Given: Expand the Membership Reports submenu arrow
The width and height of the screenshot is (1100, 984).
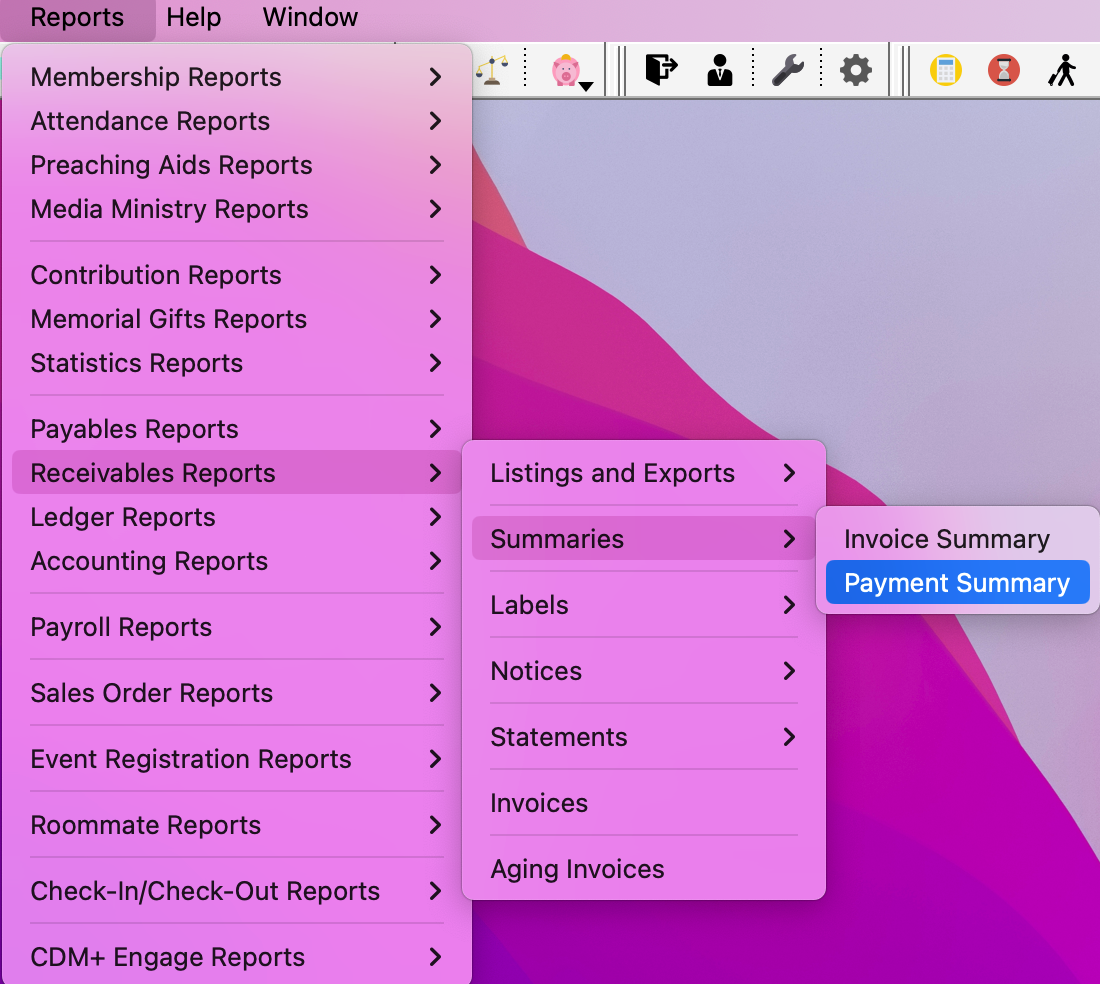Looking at the screenshot, I should coord(435,77).
